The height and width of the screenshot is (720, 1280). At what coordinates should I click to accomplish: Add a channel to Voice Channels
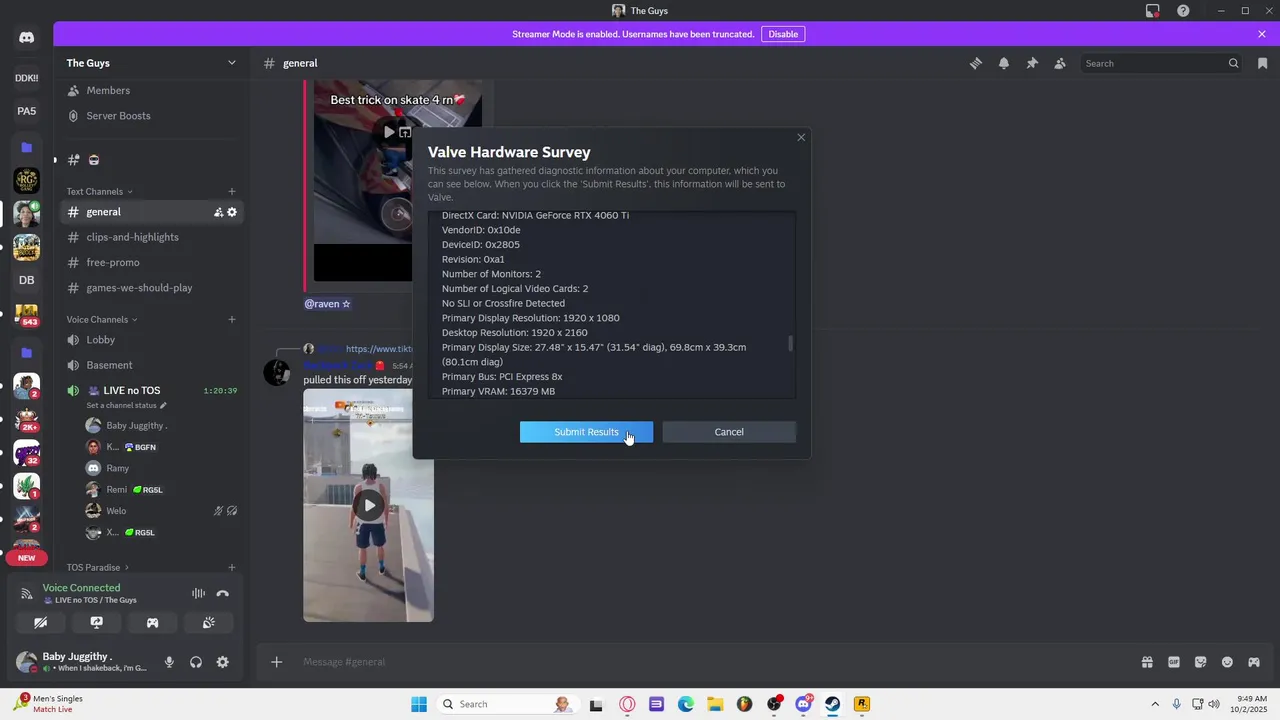(232, 319)
